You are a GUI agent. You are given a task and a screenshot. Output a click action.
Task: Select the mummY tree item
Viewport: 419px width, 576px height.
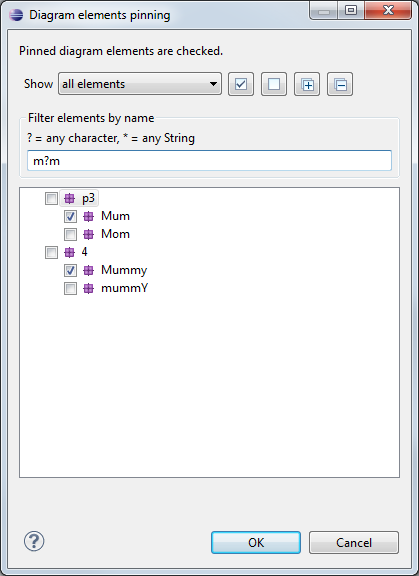coord(124,288)
